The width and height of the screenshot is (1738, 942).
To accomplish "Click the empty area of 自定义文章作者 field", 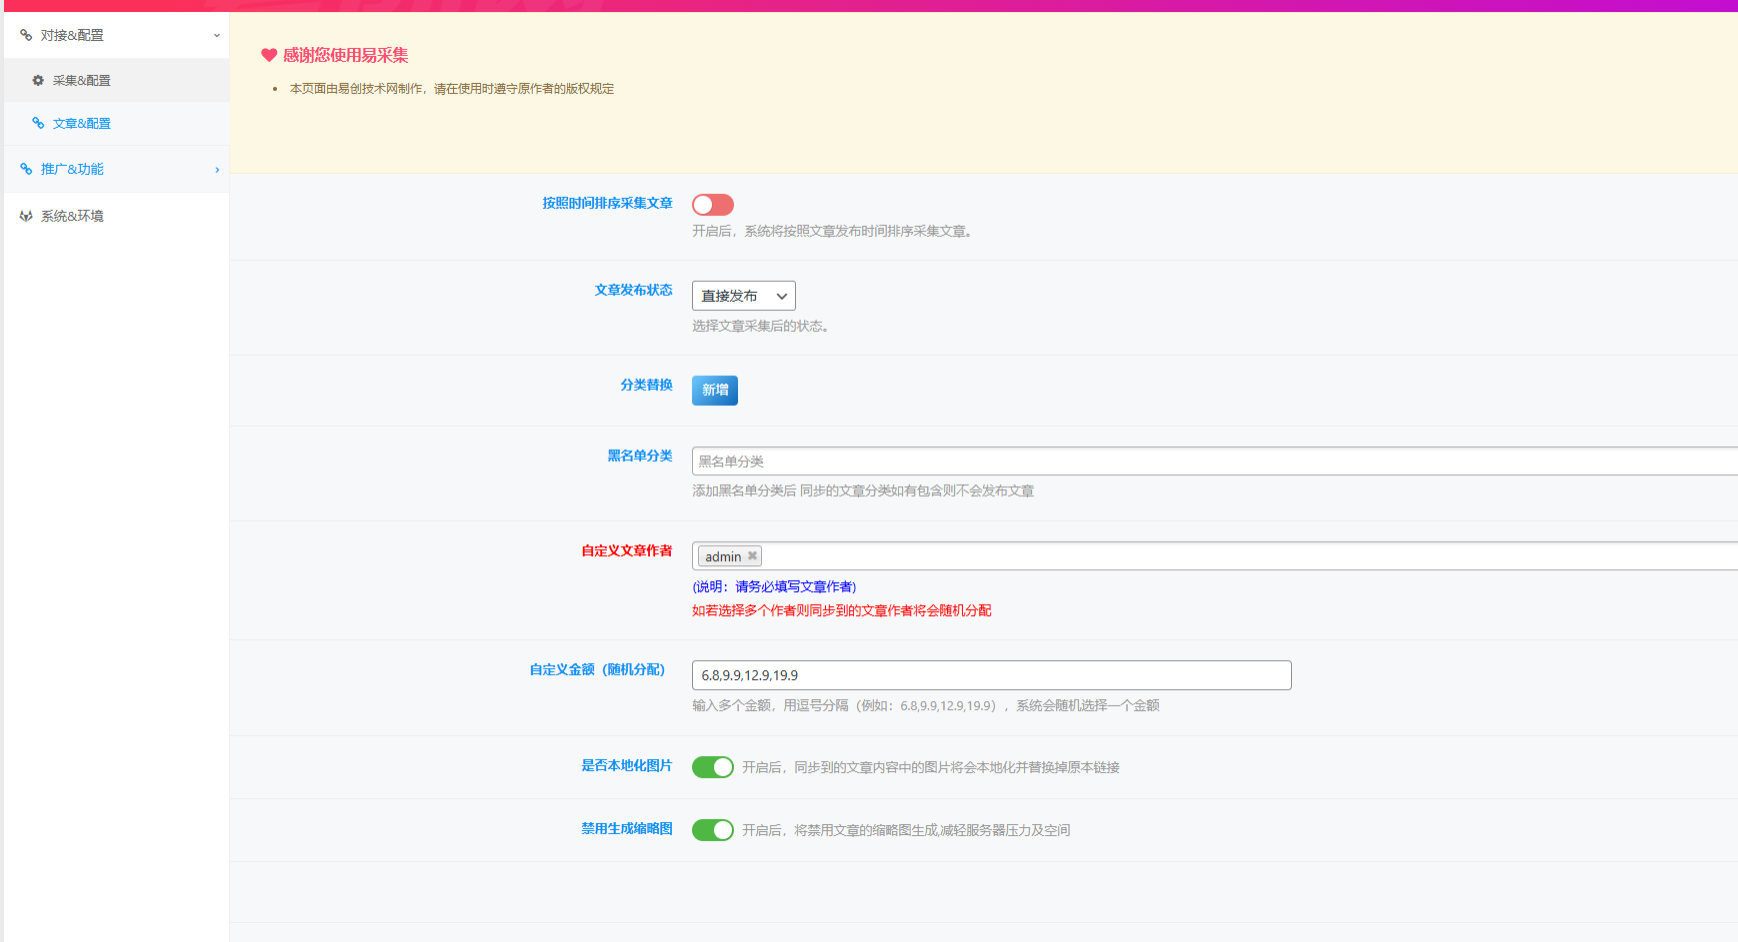I will [x=1200, y=556].
